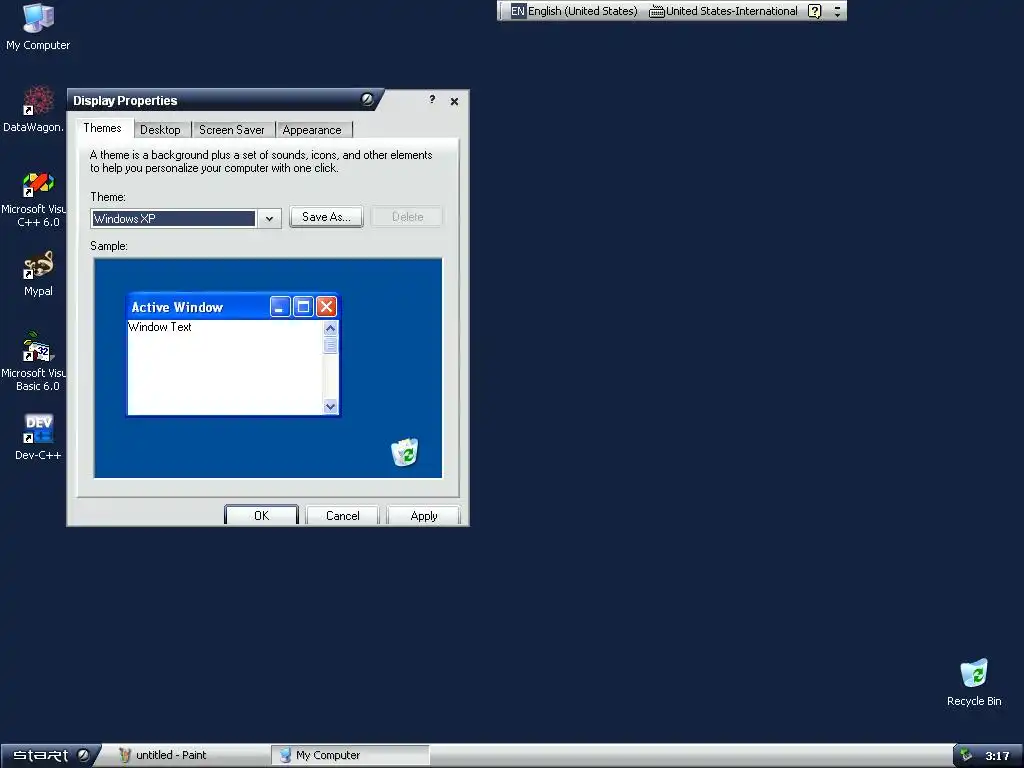Click the Display Properties help question mark
Screen dimensions: 1024x768
432,100
